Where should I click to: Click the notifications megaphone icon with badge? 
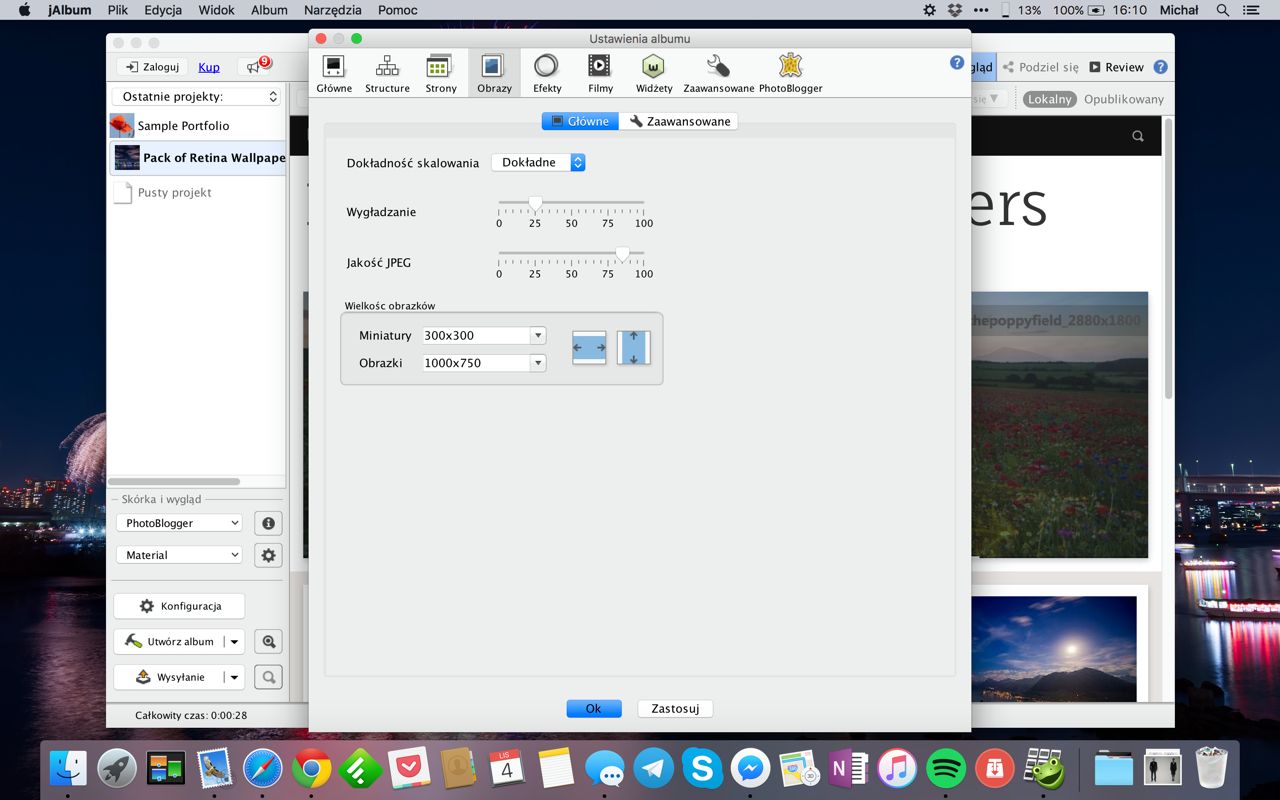[256, 67]
